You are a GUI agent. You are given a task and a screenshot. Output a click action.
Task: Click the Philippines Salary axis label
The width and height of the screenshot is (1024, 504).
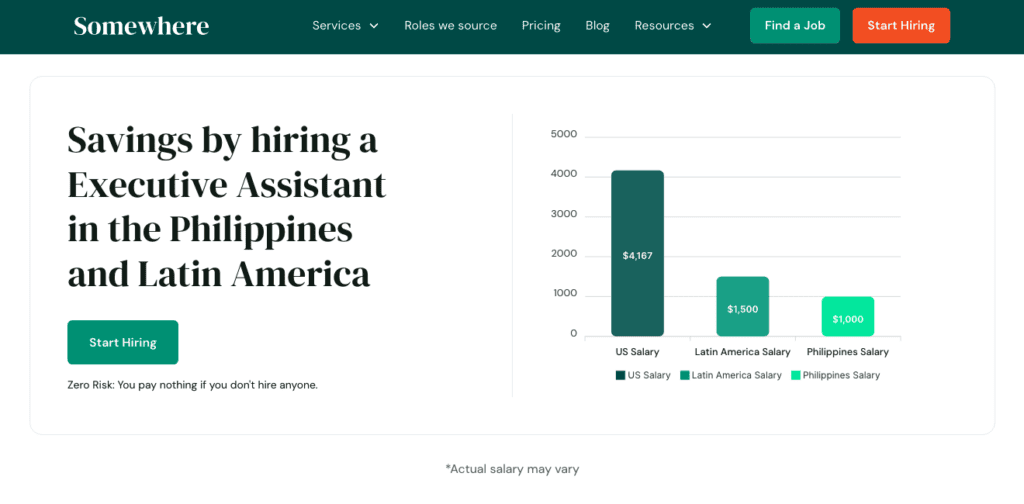pyautogui.click(x=847, y=352)
